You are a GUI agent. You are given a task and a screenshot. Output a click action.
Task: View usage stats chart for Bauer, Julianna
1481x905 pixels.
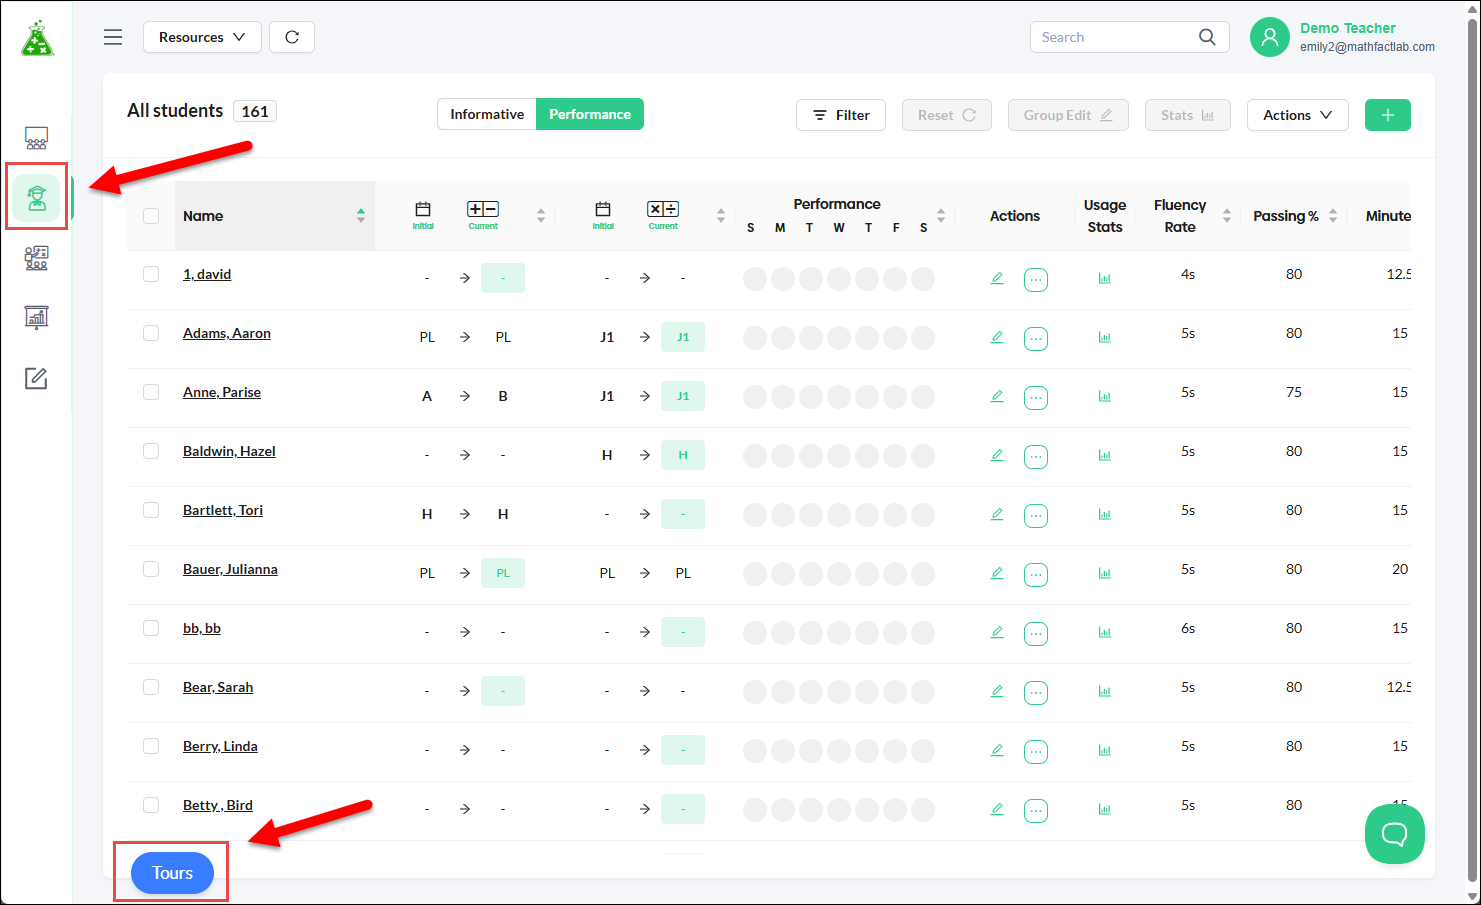tap(1105, 573)
